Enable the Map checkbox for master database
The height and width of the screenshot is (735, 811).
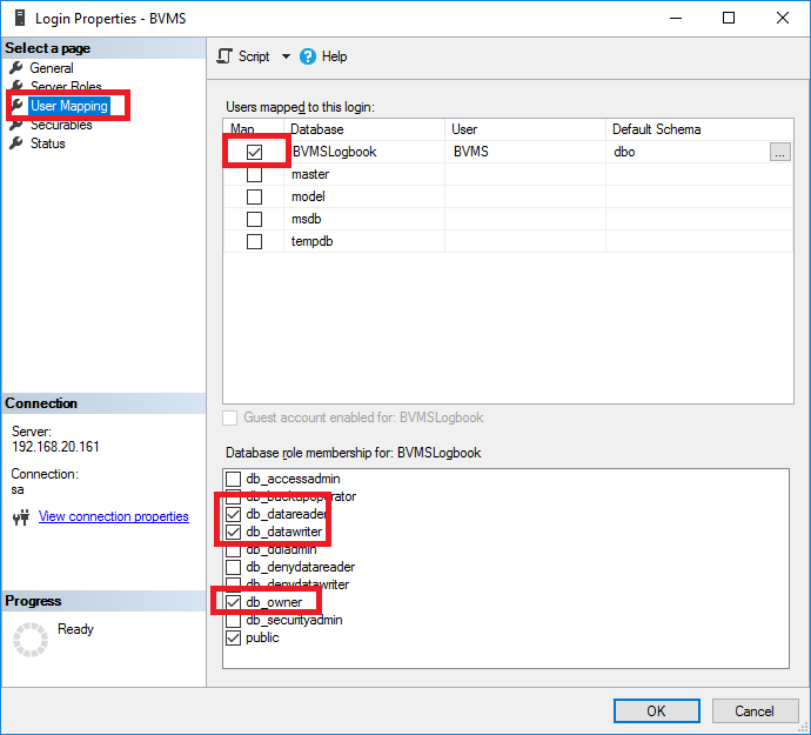click(x=254, y=174)
